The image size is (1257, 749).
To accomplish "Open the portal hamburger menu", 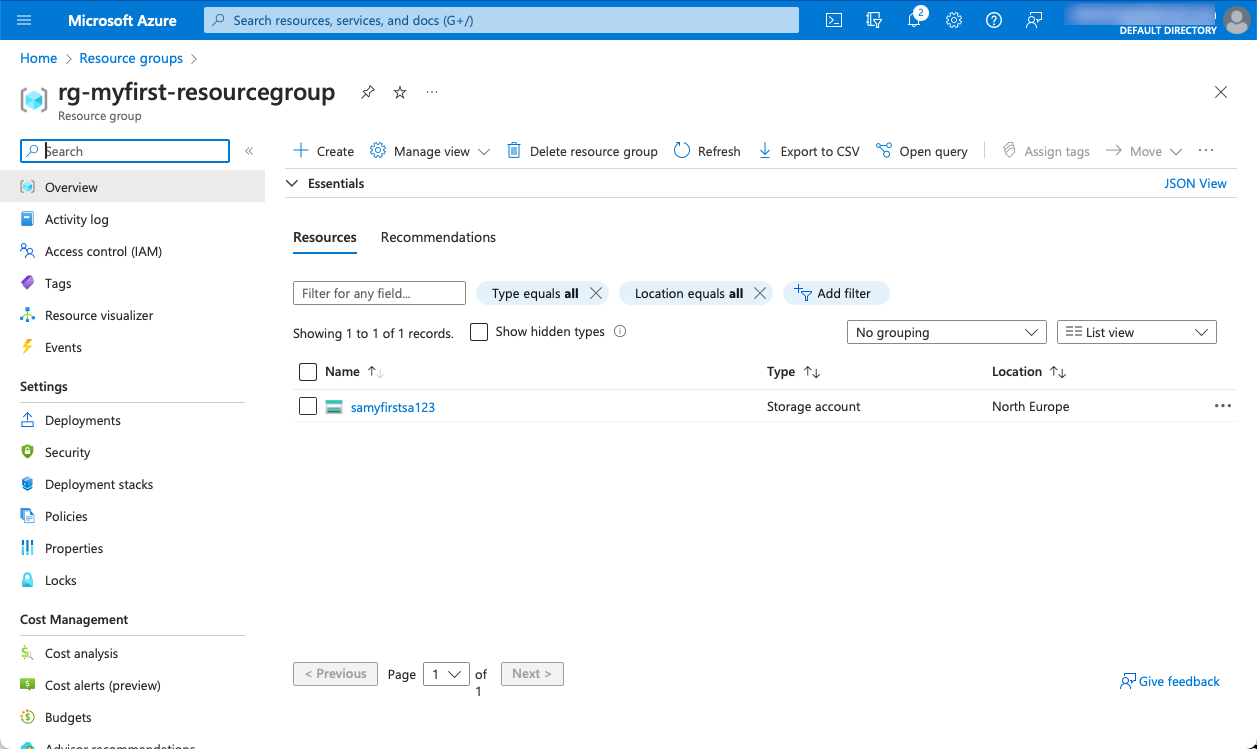I will 24,20.
